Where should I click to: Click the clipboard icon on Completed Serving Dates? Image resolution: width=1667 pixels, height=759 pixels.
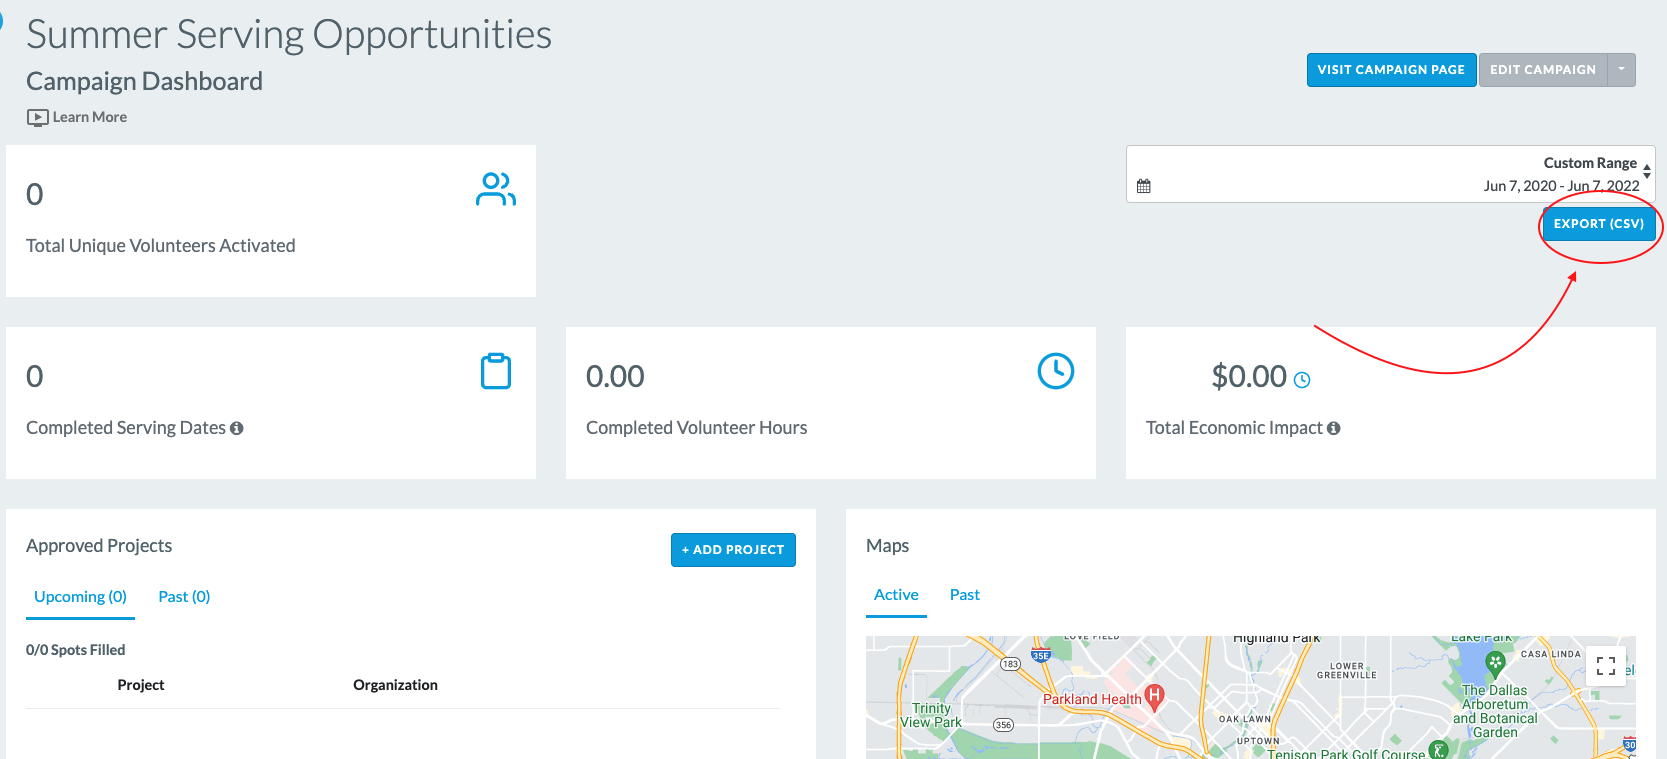click(x=496, y=371)
